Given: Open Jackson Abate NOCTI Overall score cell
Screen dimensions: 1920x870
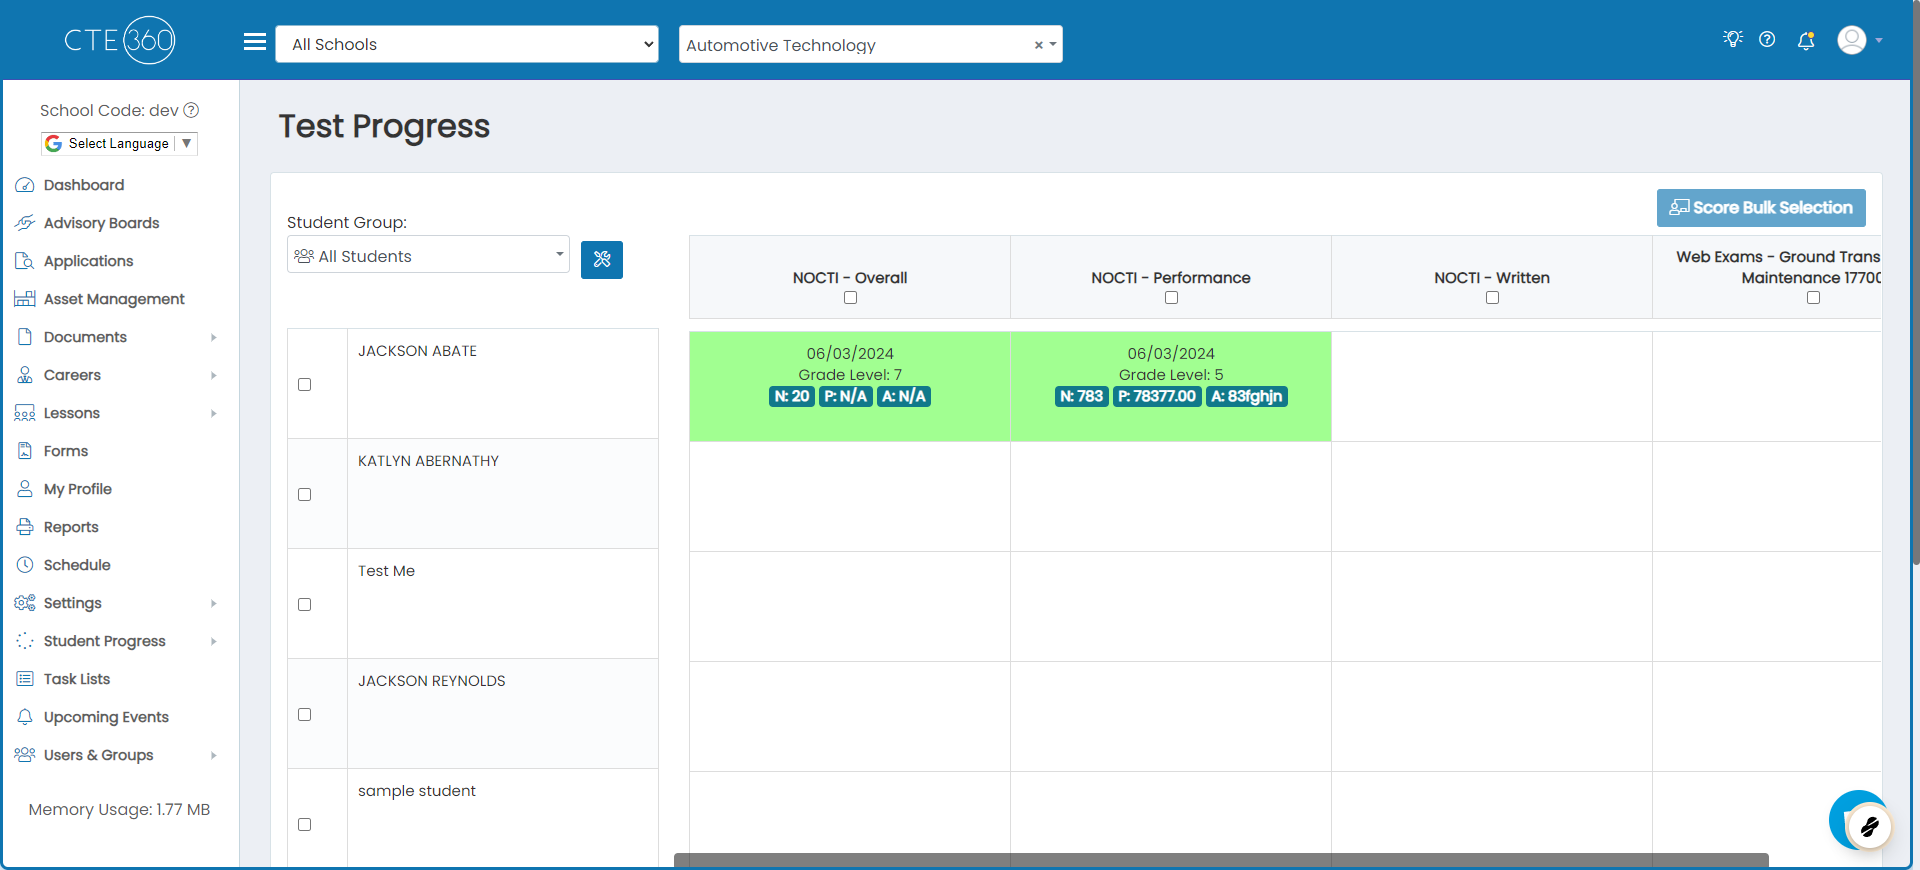Looking at the screenshot, I should point(850,386).
